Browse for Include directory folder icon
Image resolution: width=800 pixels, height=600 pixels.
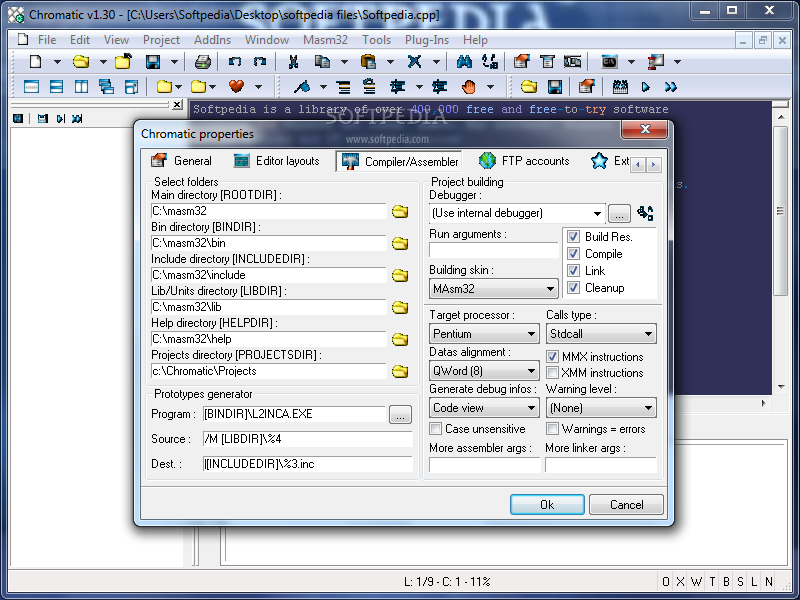(x=400, y=276)
